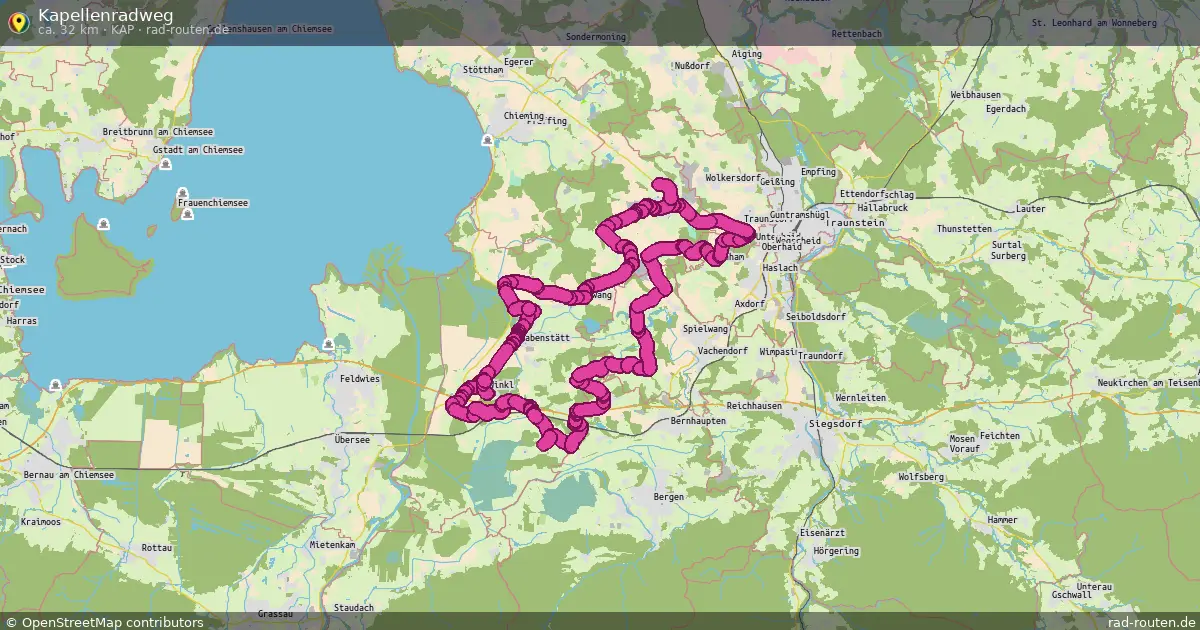The width and height of the screenshot is (1200, 630).
Task: Click ferry pier icon north of Feldwies
Action: click(328, 345)
